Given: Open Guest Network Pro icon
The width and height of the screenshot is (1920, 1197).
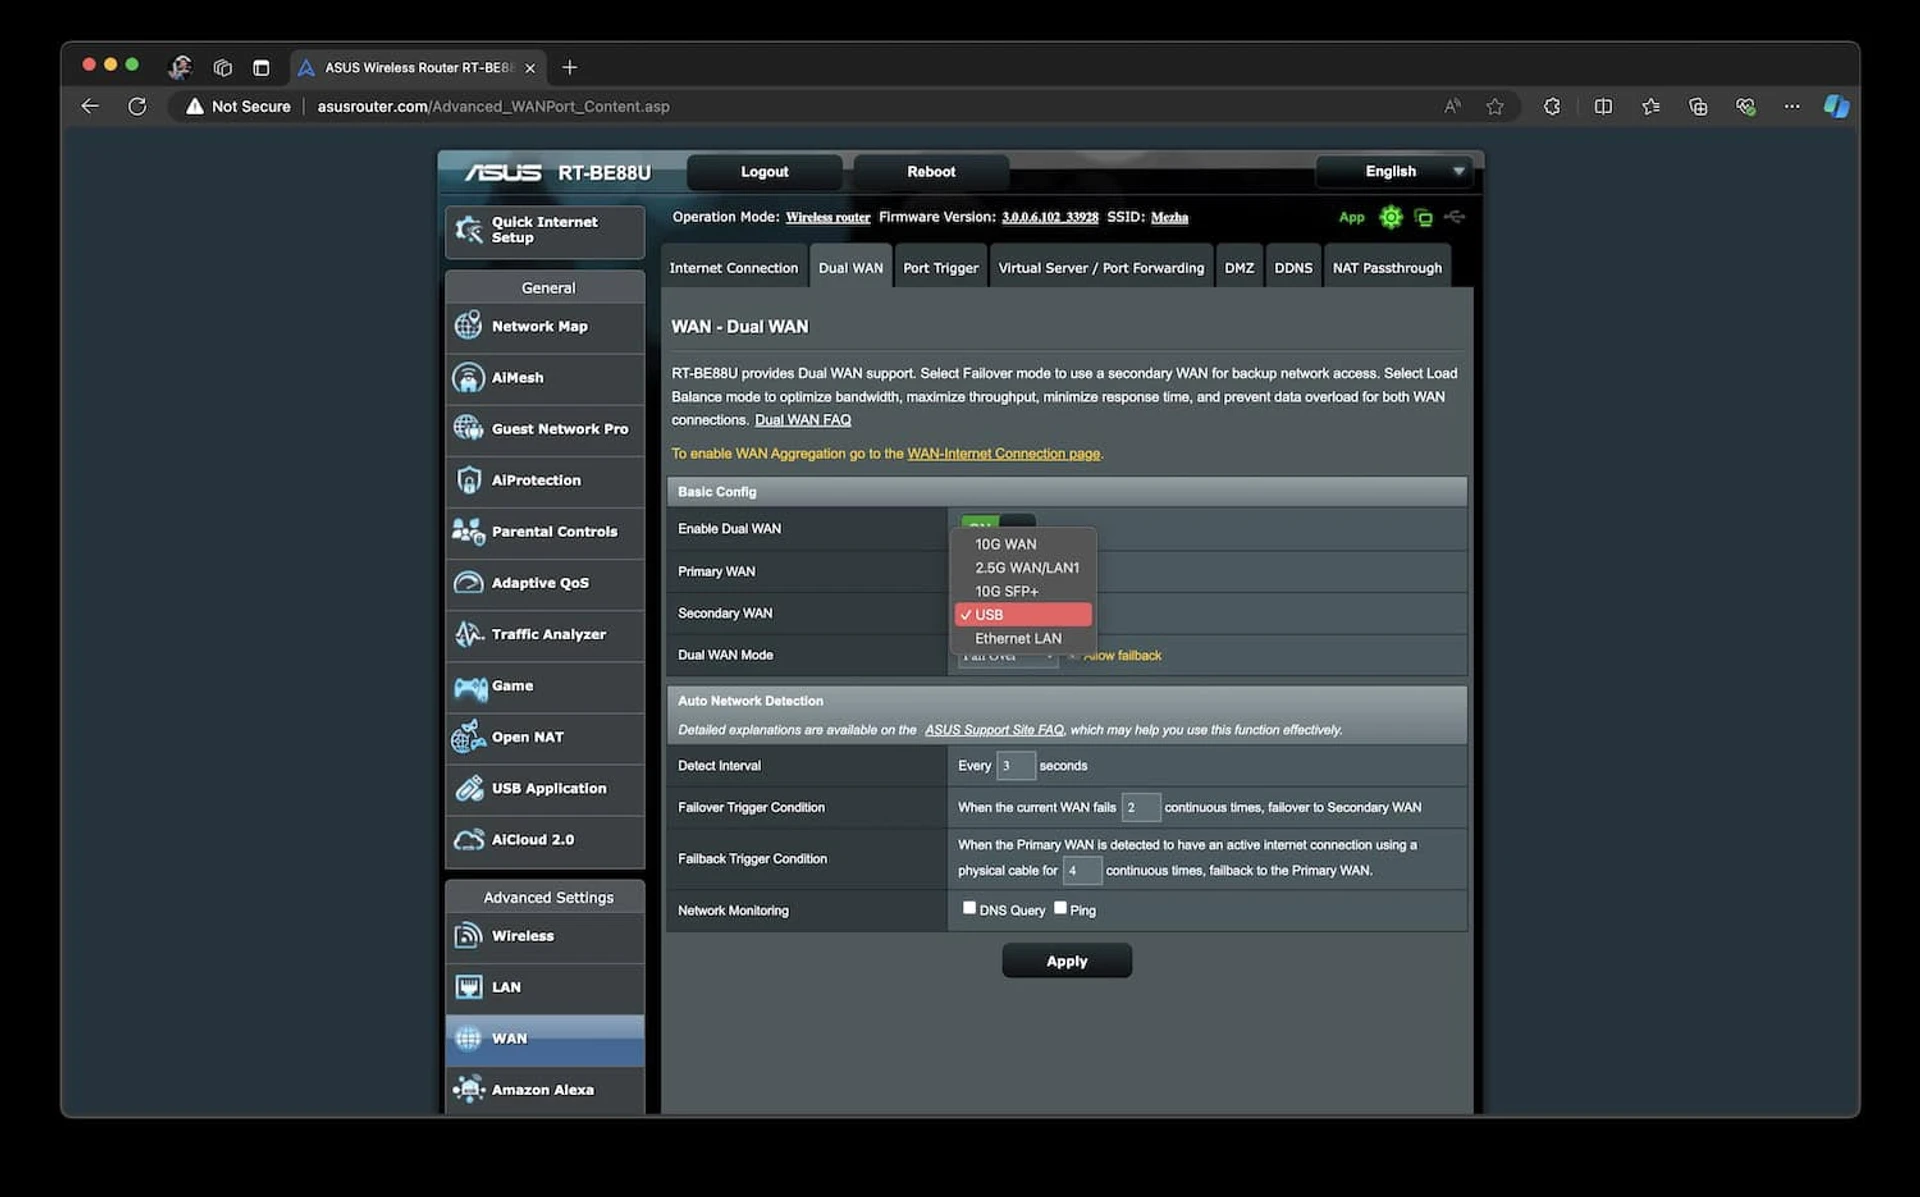Looking at the screenshot, I should [x=468, y=428].
